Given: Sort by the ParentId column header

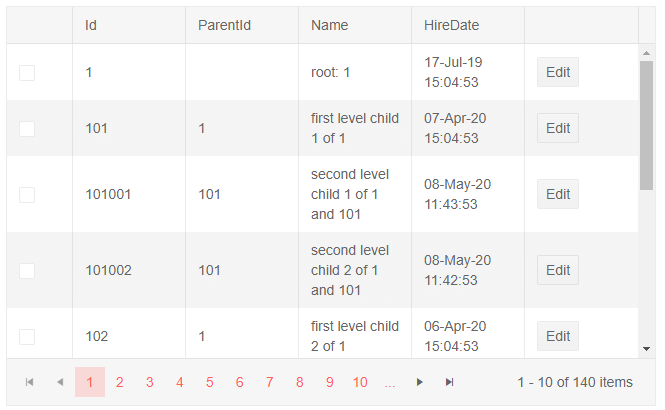Looking at the screenshot, I should click(224, 25).
